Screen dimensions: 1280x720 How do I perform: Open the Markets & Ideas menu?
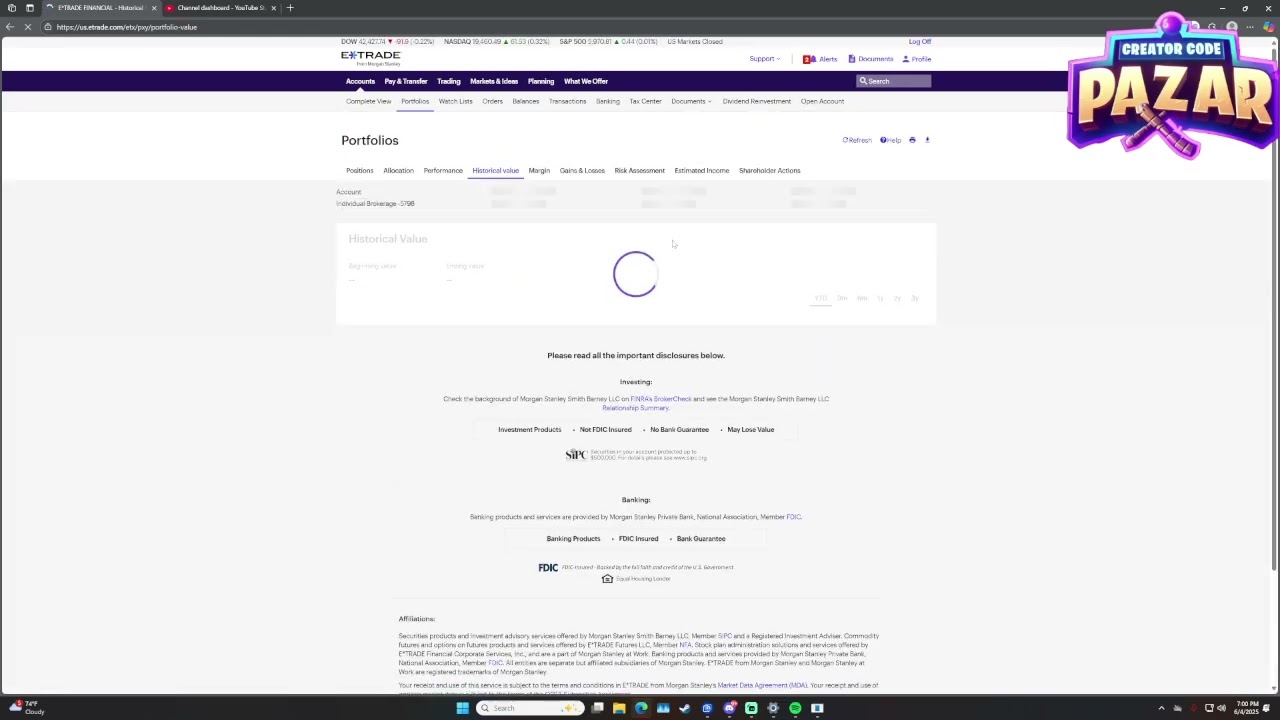coord(494,81)
